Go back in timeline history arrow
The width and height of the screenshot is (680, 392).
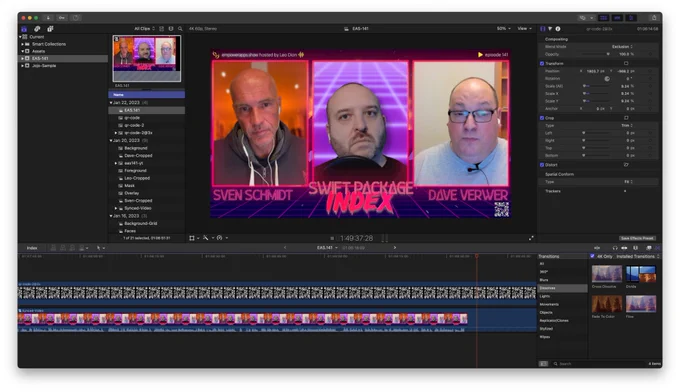click(x=285, y=248)
